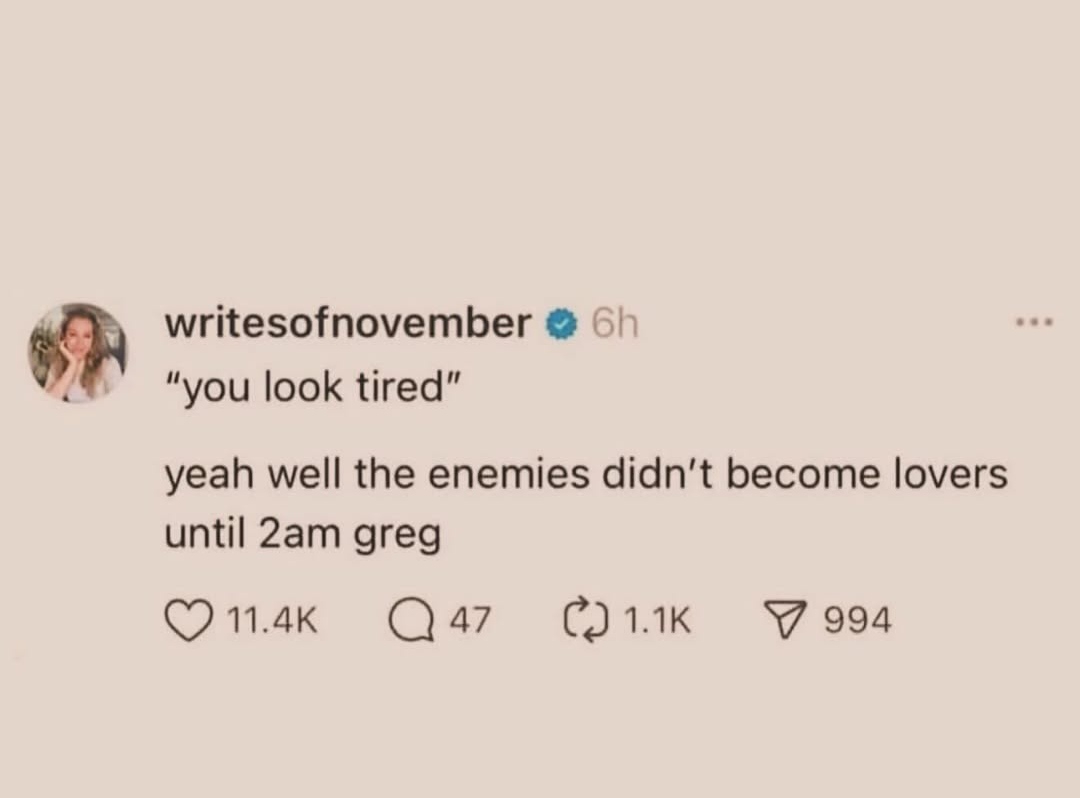
Task: View the 994 shares count
Action: 858,620
